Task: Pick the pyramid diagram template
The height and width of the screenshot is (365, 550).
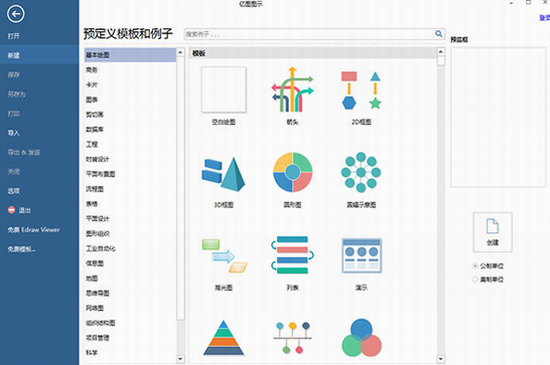Action: 223,338
